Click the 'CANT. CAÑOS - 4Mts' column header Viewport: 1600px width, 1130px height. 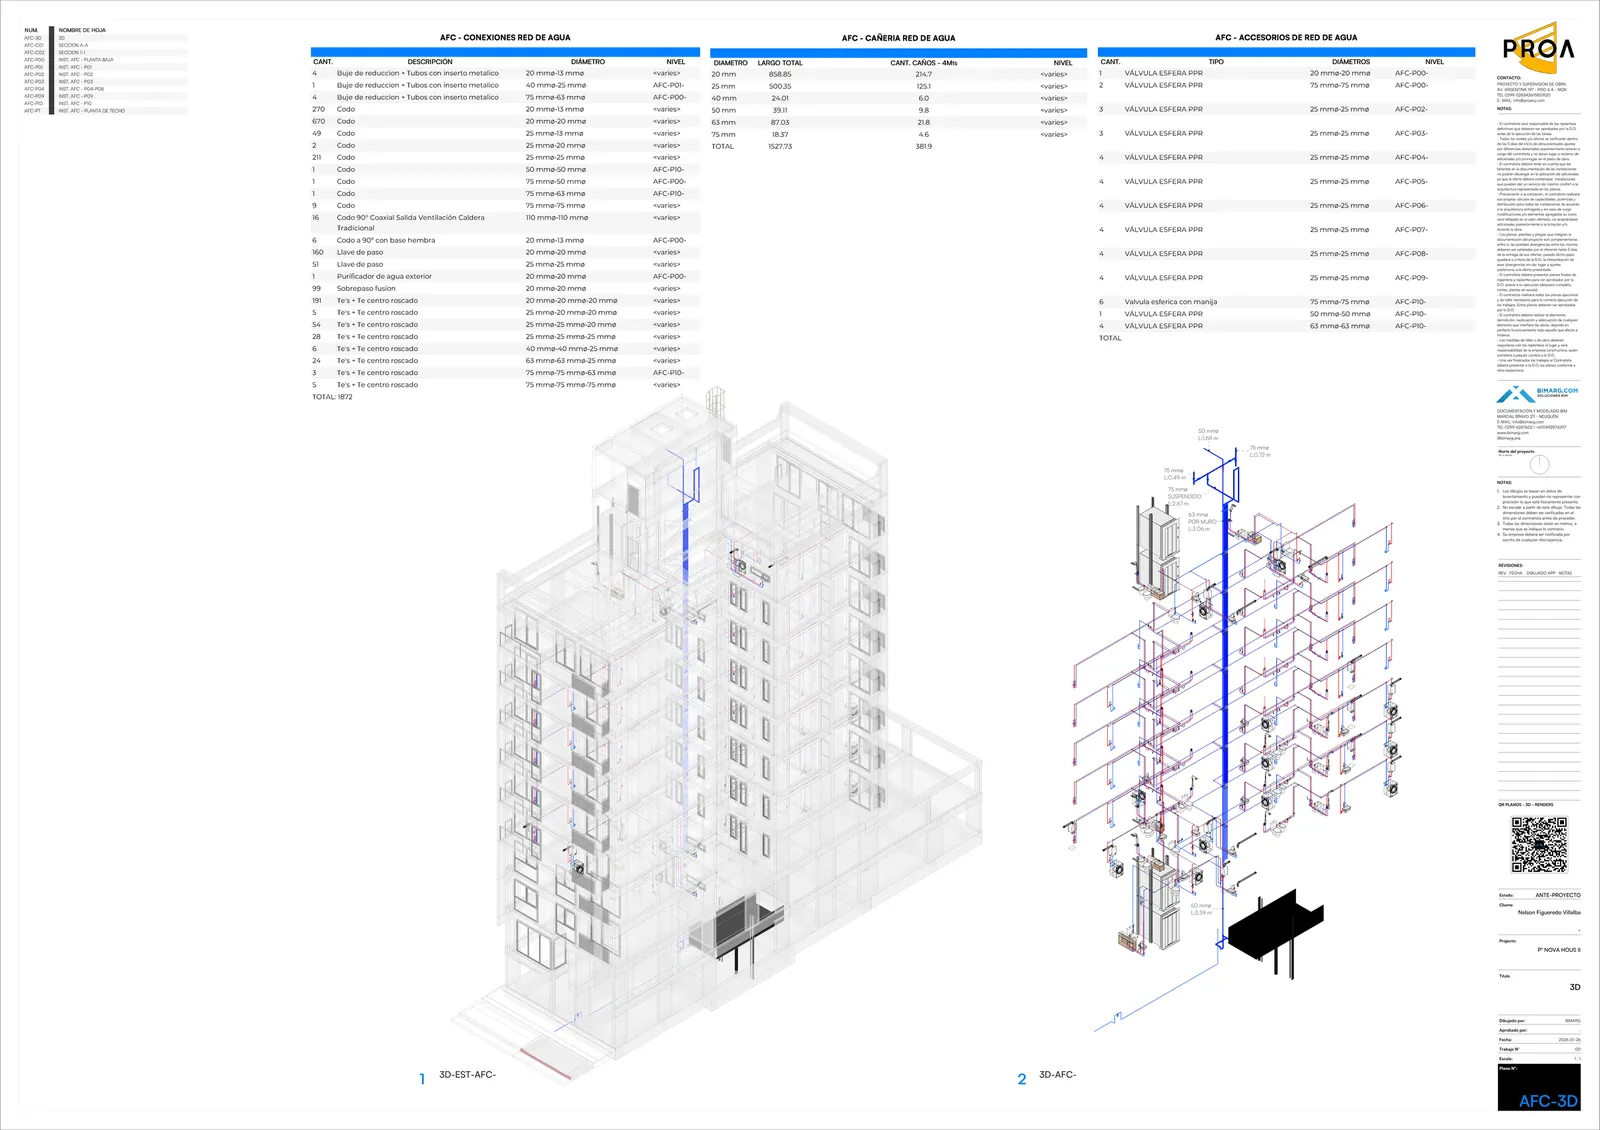(923, 63)
